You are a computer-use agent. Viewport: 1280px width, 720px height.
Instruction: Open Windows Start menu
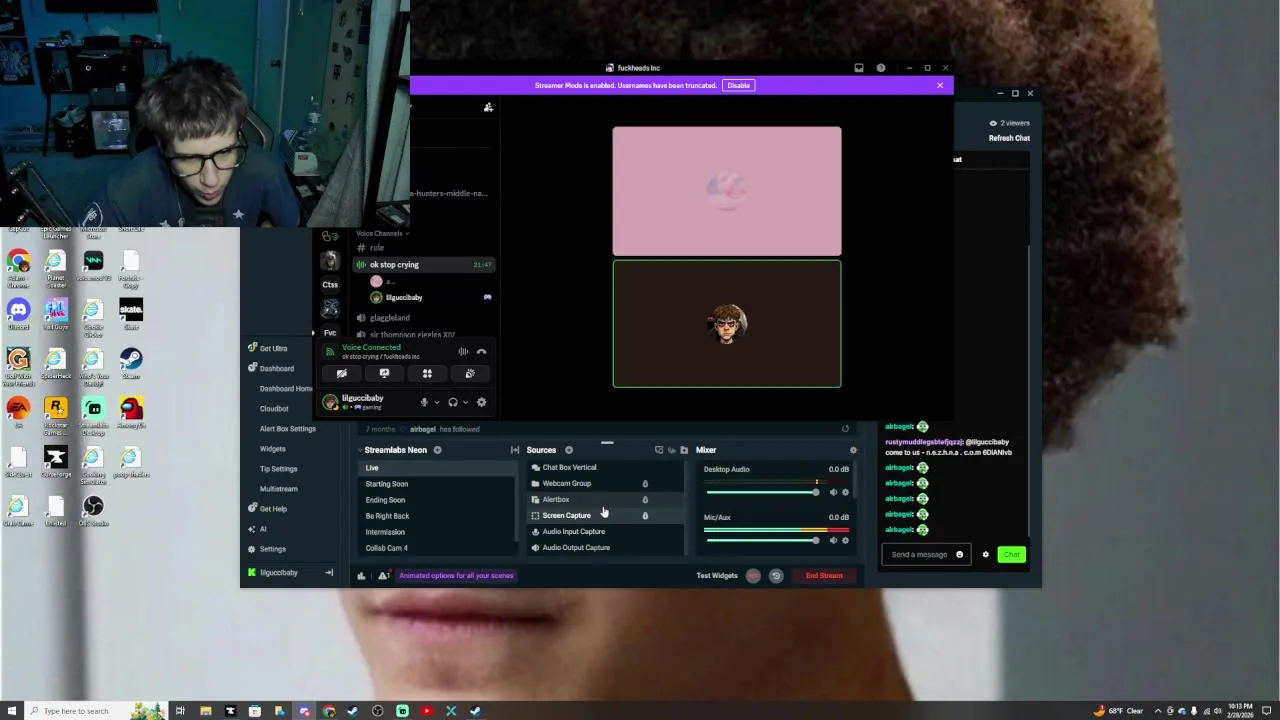pyautogui.click(x=12, y=711)
